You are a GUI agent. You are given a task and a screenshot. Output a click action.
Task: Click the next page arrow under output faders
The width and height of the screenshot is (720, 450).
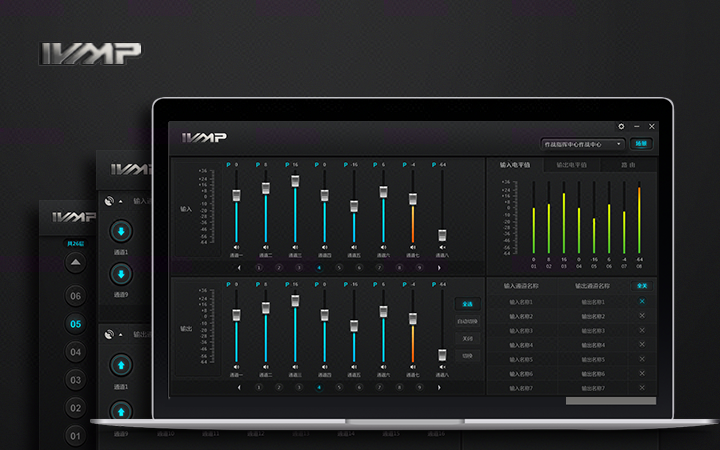pyautogui.click(x=439, y=387)
